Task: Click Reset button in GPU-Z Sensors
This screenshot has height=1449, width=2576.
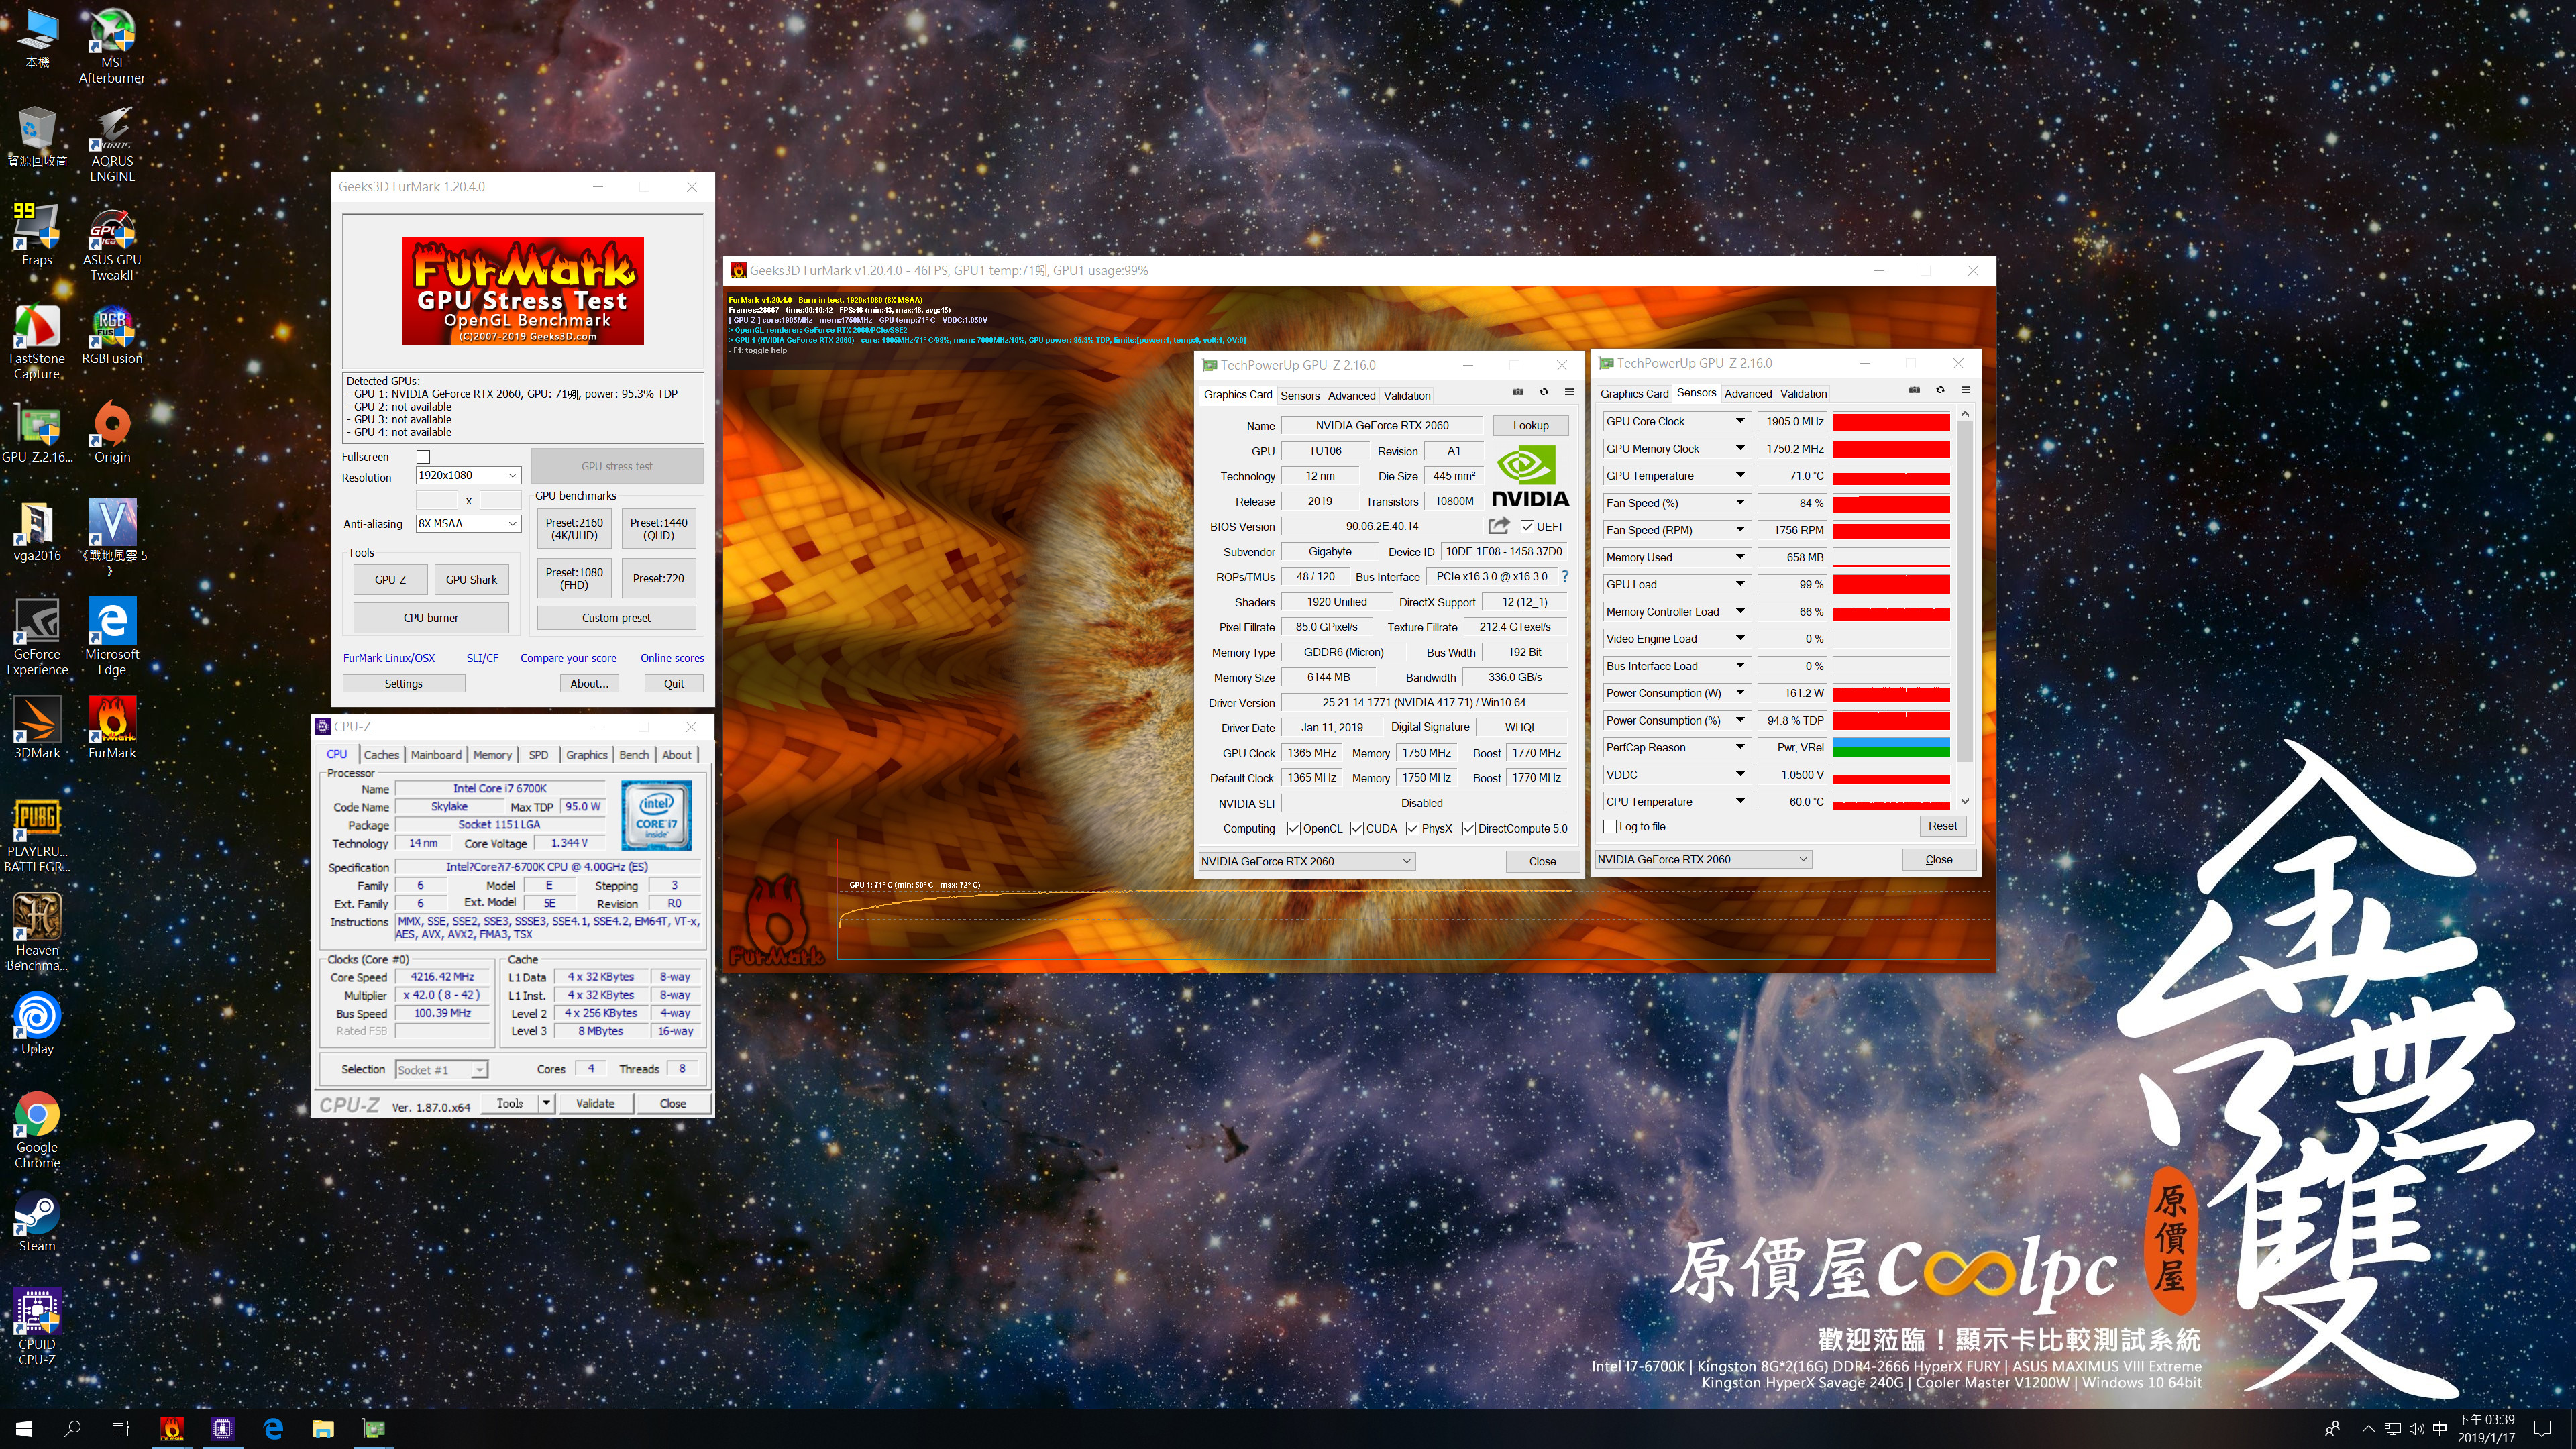Action: point(1942,826)
